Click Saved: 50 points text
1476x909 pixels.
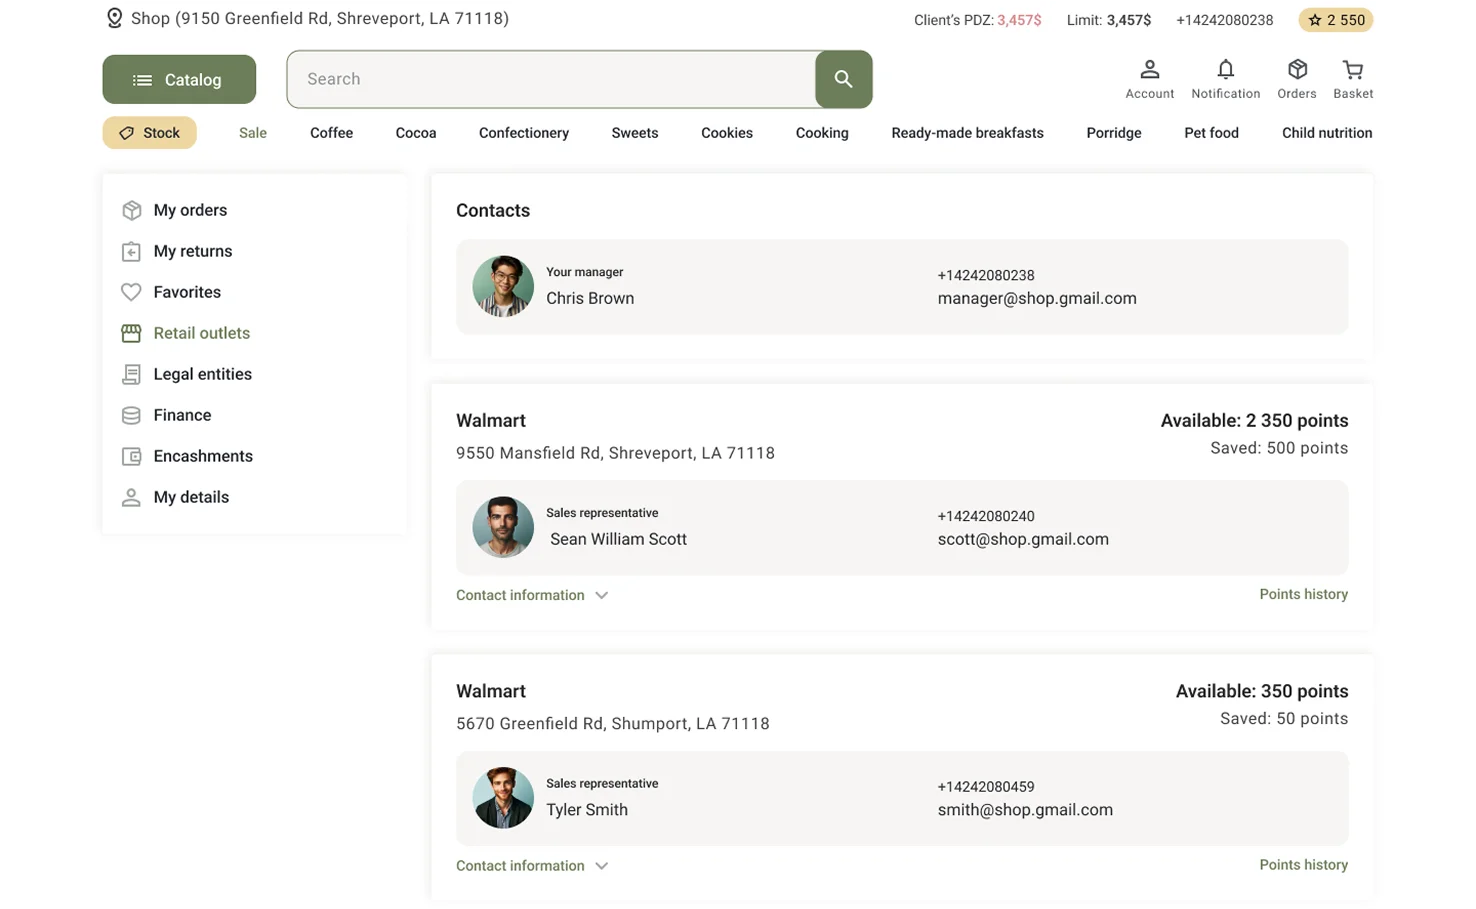pyautogui.click(x=1284, y=719)
